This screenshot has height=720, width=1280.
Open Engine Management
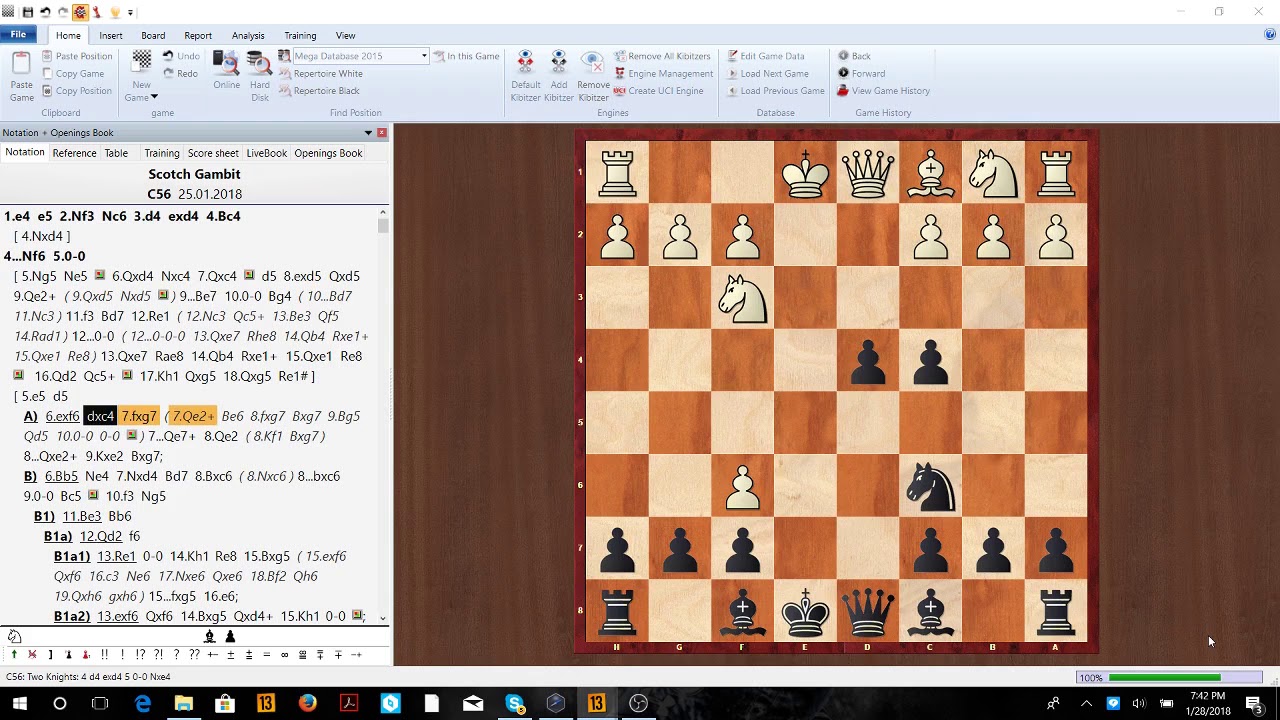pyautogui.click(x=663, y=73)
